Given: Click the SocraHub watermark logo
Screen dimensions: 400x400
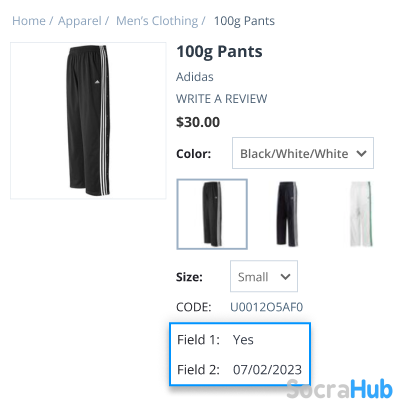Looking at the screenshot, I should click(x=339, y=388).
